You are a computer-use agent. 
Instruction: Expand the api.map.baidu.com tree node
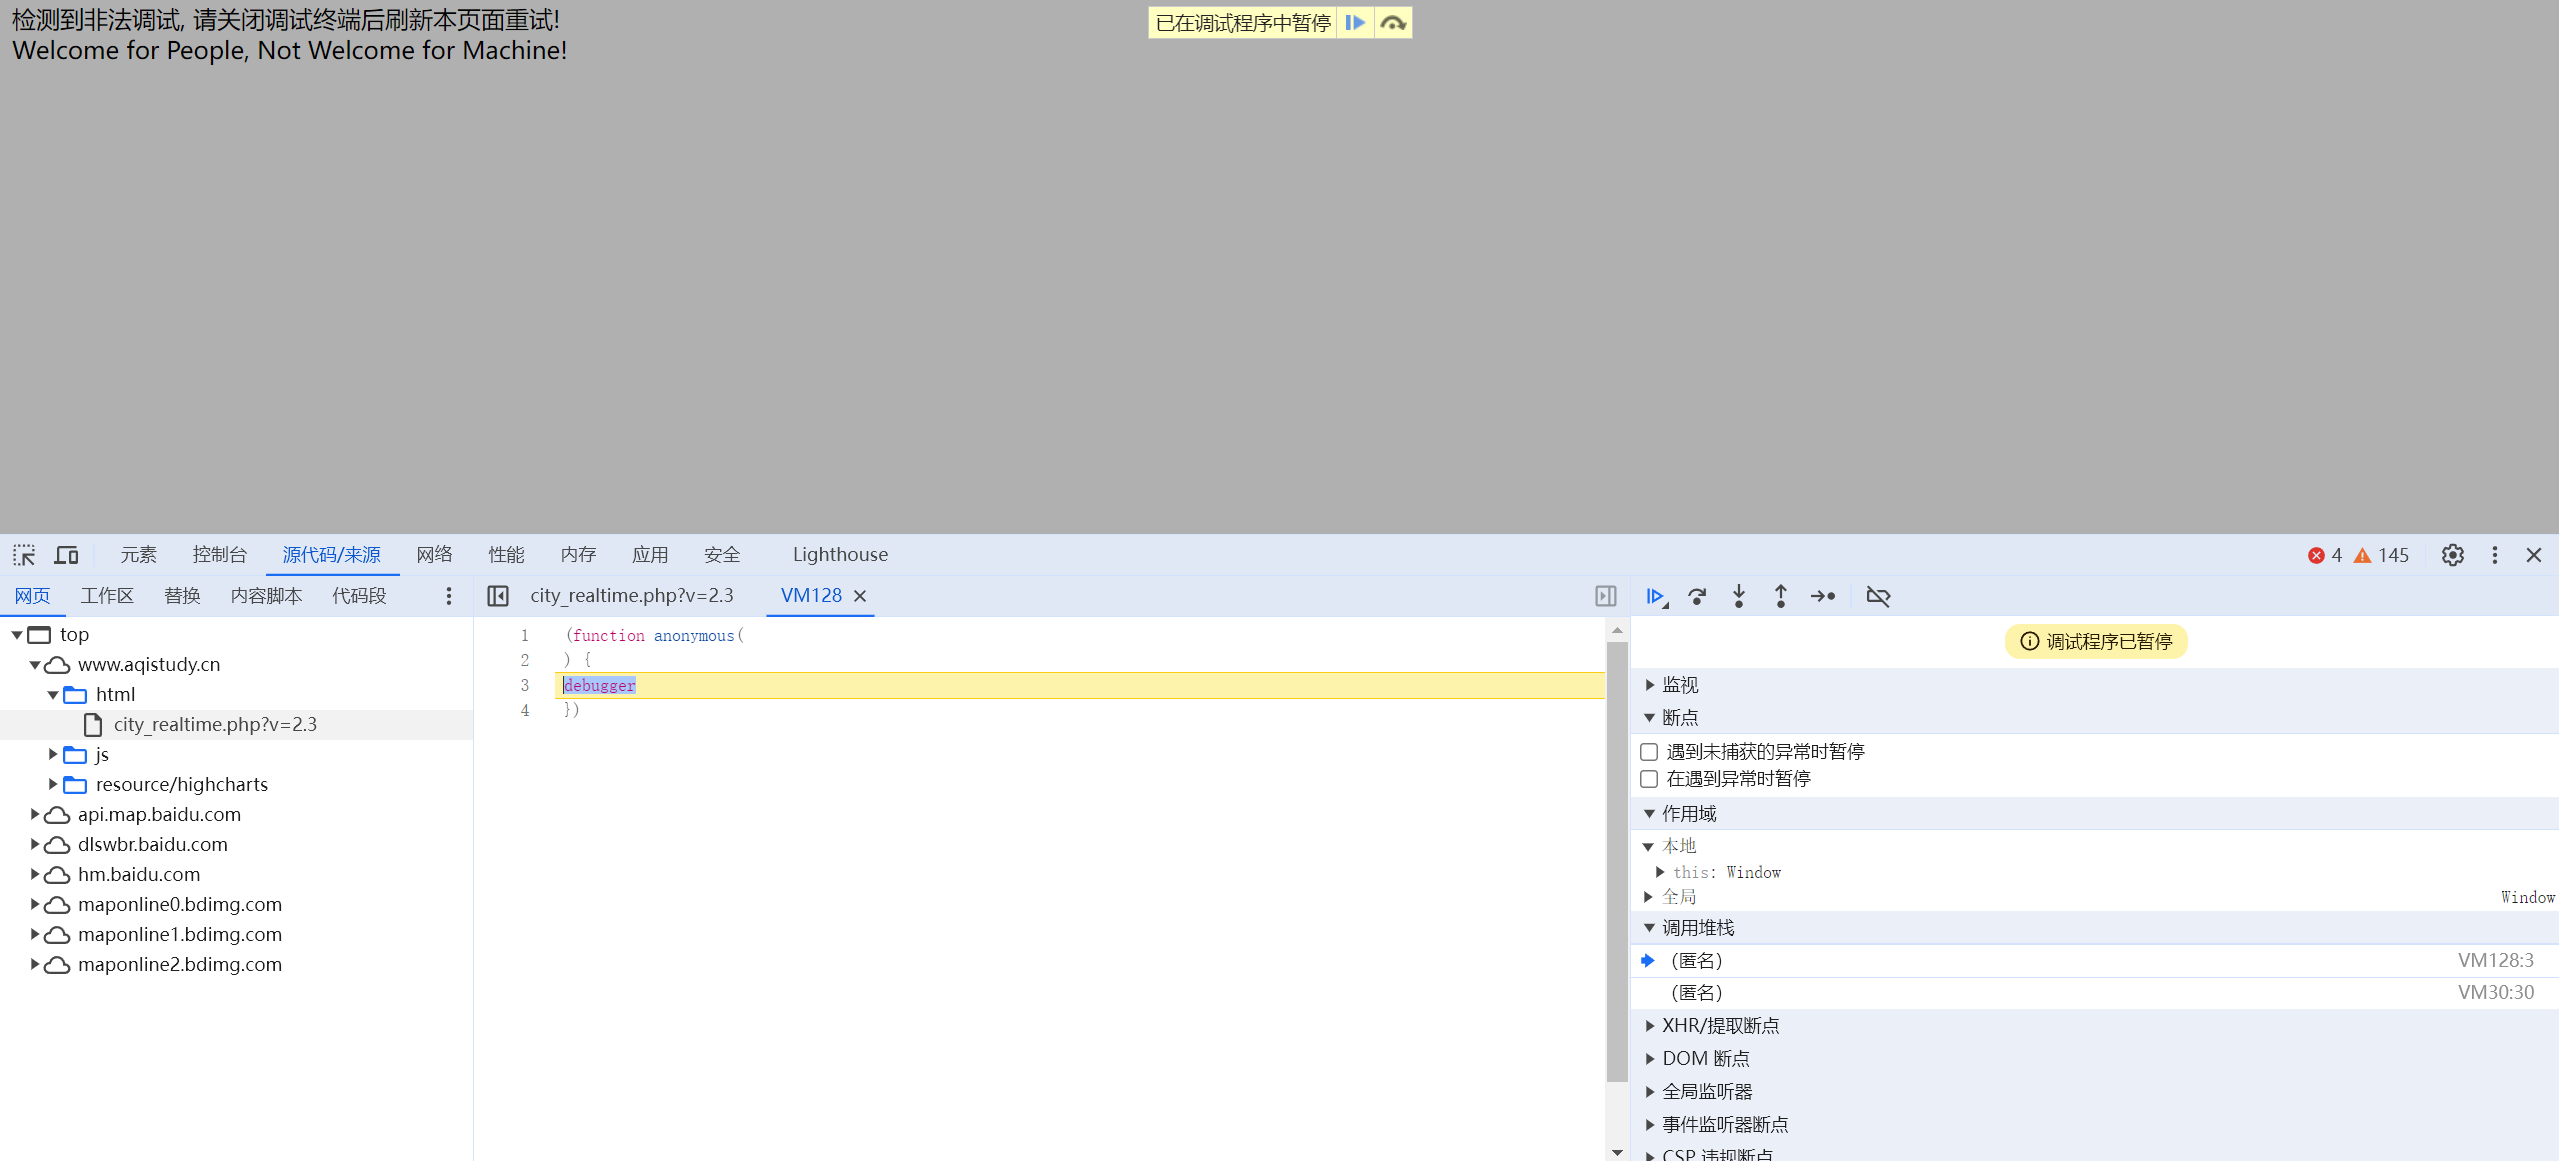[x=35, y=815]
